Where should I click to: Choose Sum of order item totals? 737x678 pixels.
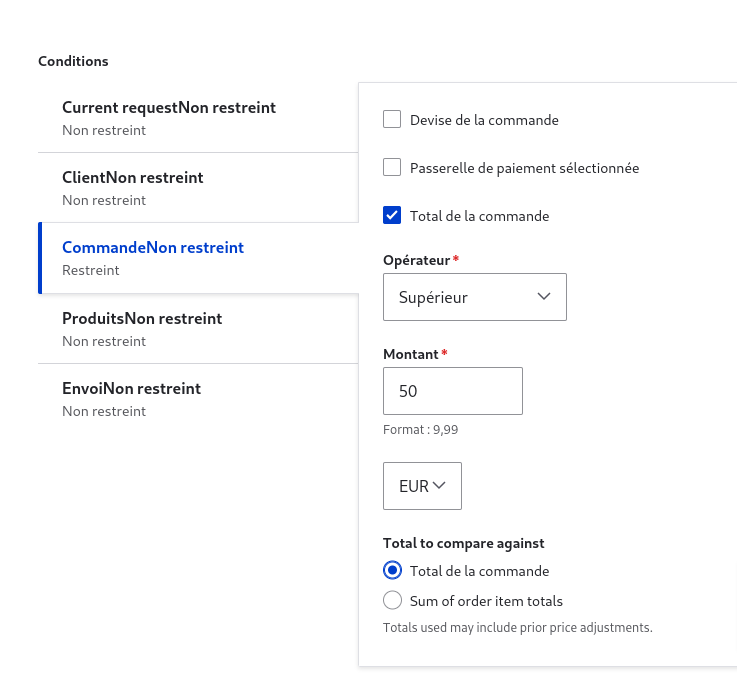[392, 600]
